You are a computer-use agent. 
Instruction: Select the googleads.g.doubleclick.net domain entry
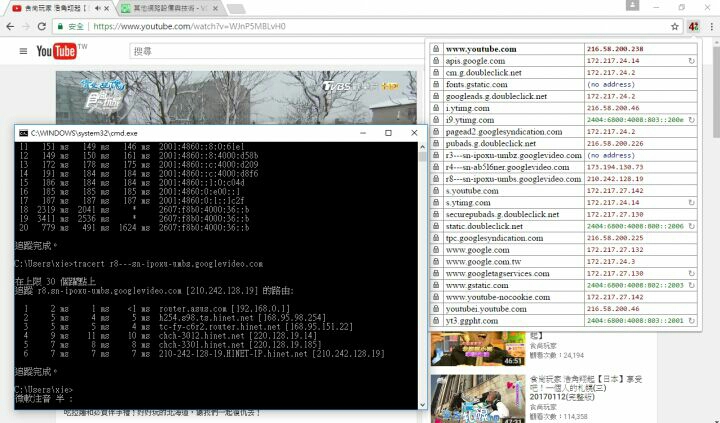(496, 96)
